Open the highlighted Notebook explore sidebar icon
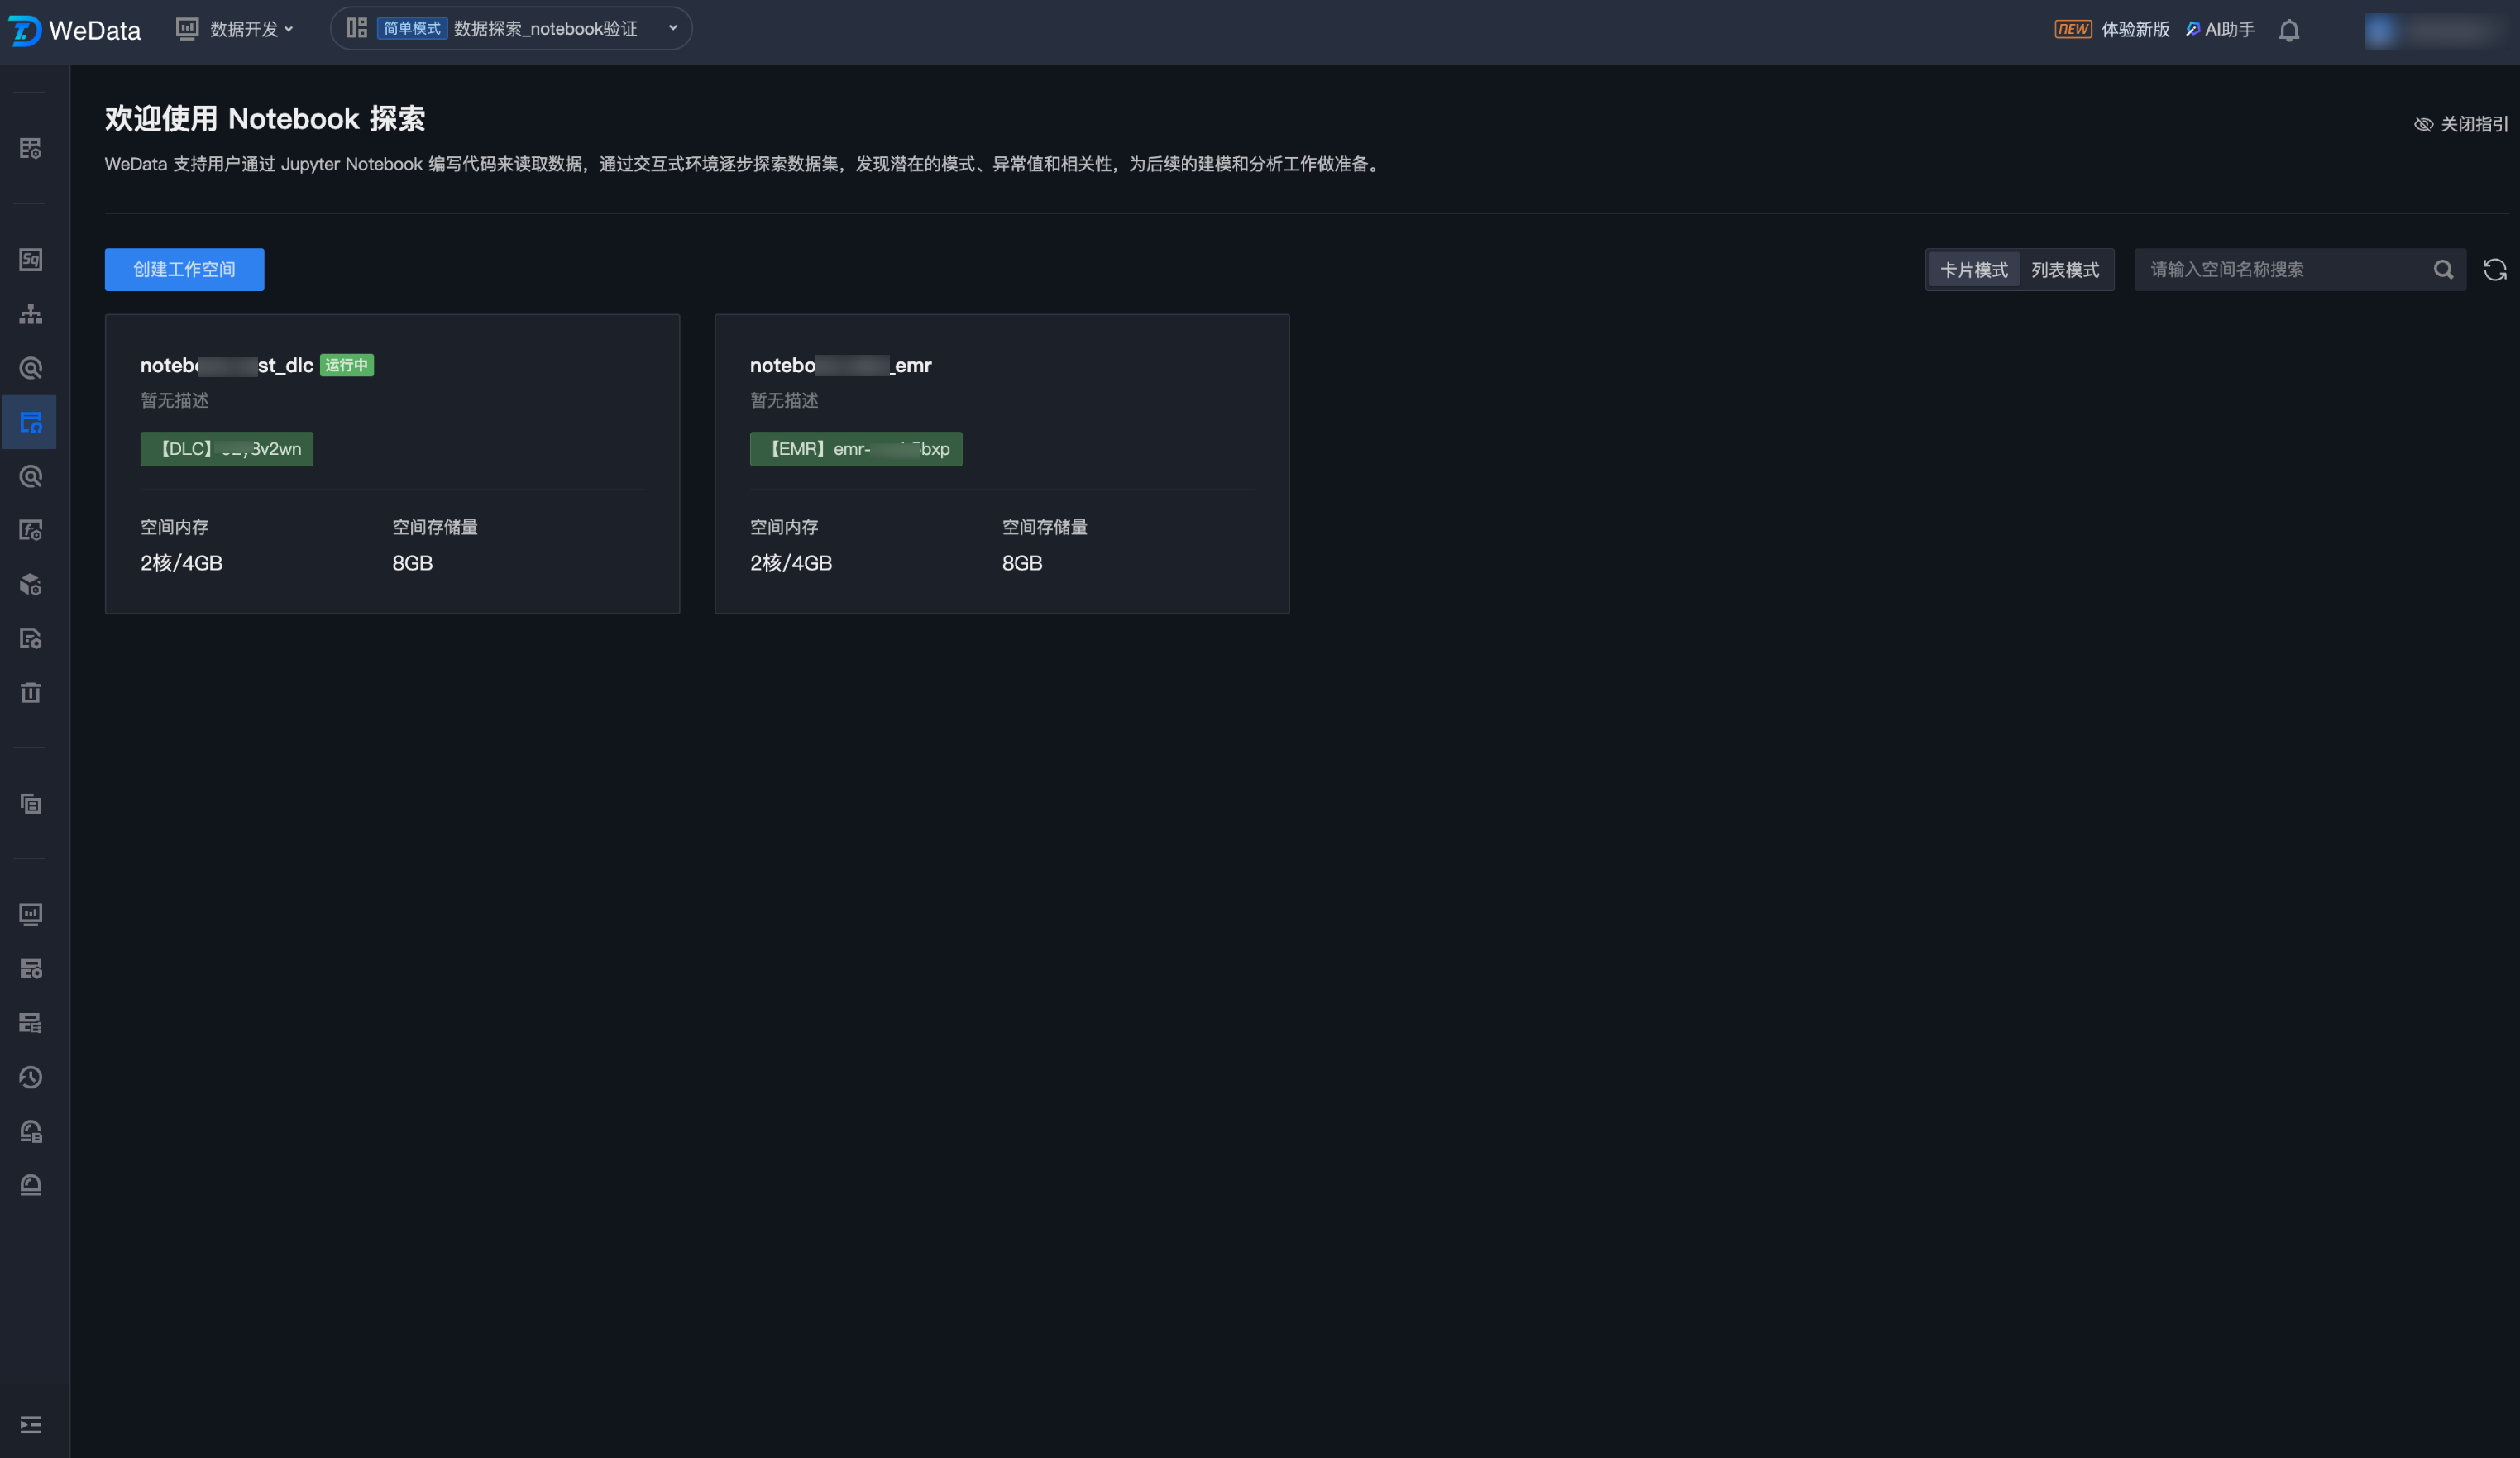Viewport: 2520px width, 1458px height. [x=30, y=422]
